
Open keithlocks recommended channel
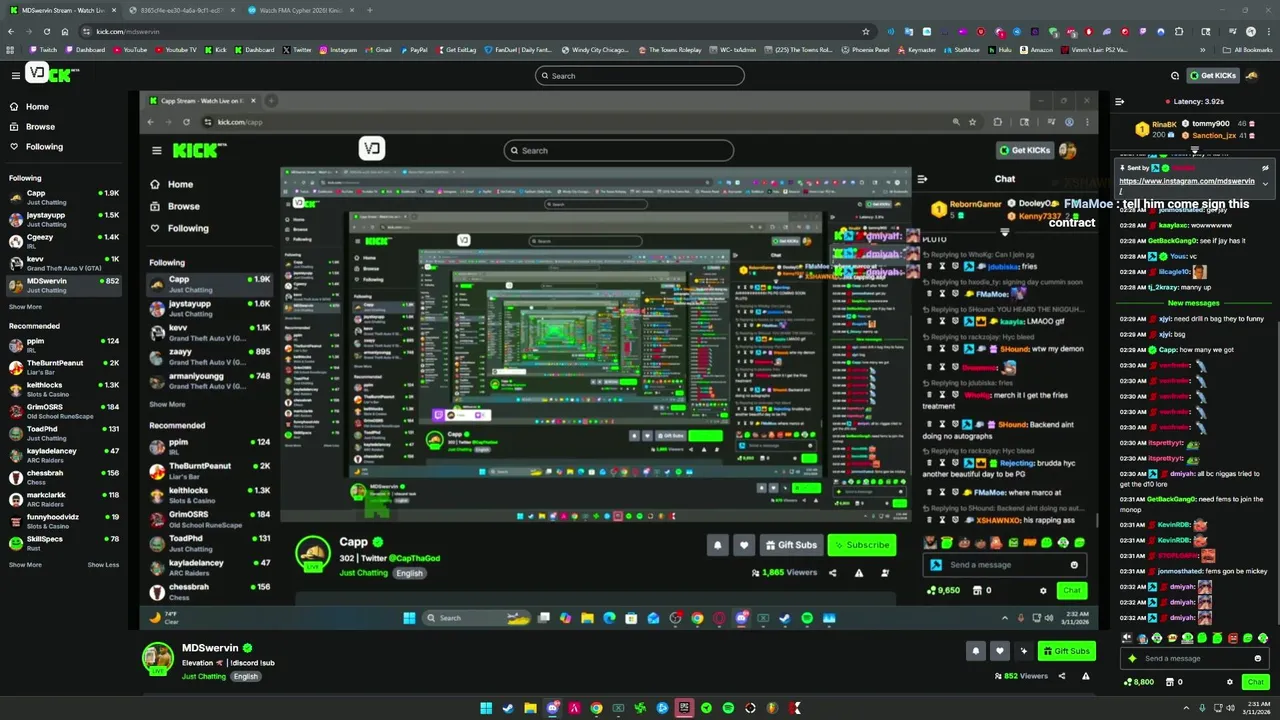[x=64, y=389]
